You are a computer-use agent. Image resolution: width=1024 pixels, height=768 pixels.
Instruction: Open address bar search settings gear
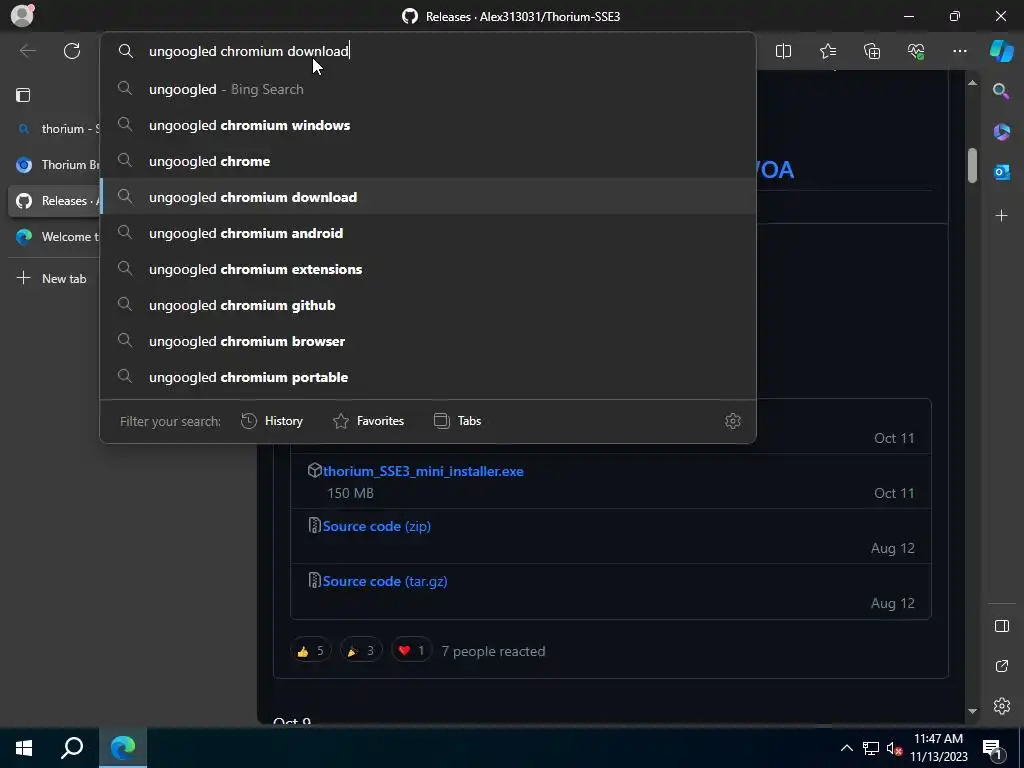click(733, 421)
